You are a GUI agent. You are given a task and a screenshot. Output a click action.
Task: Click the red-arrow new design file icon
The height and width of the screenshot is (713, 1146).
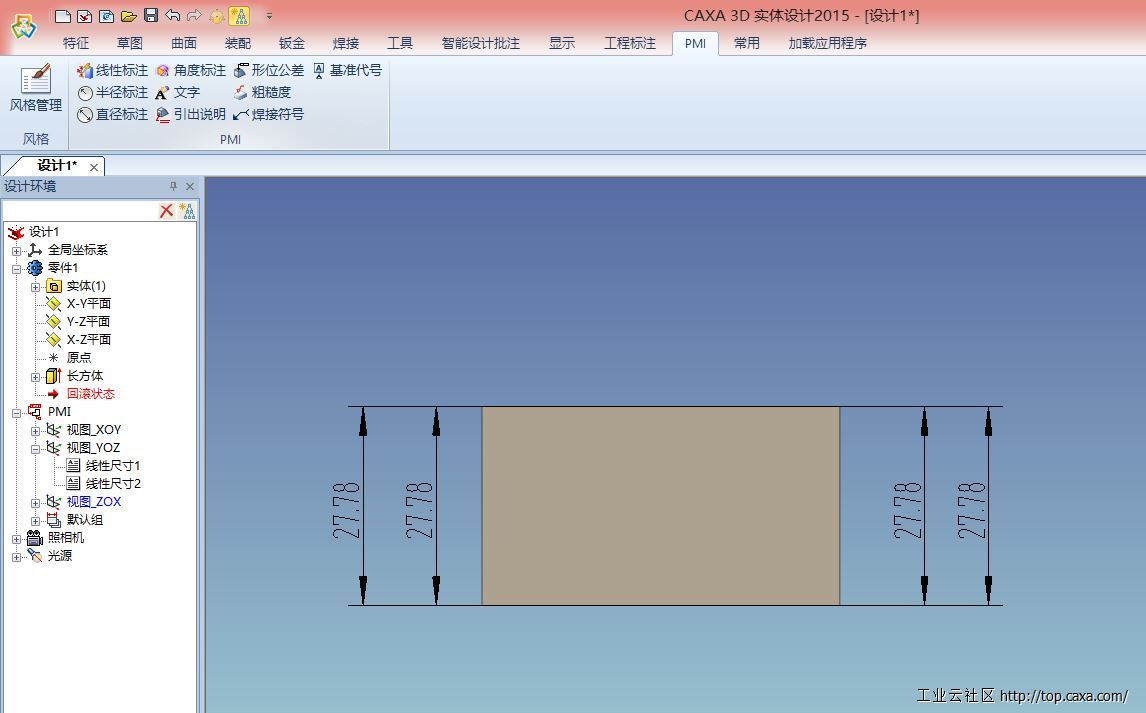point(85,15)
